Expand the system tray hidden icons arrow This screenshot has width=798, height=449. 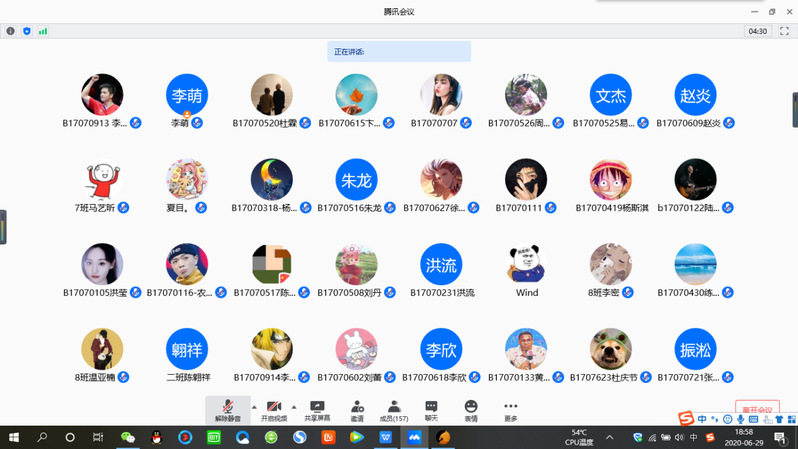[x=610, y=437]
